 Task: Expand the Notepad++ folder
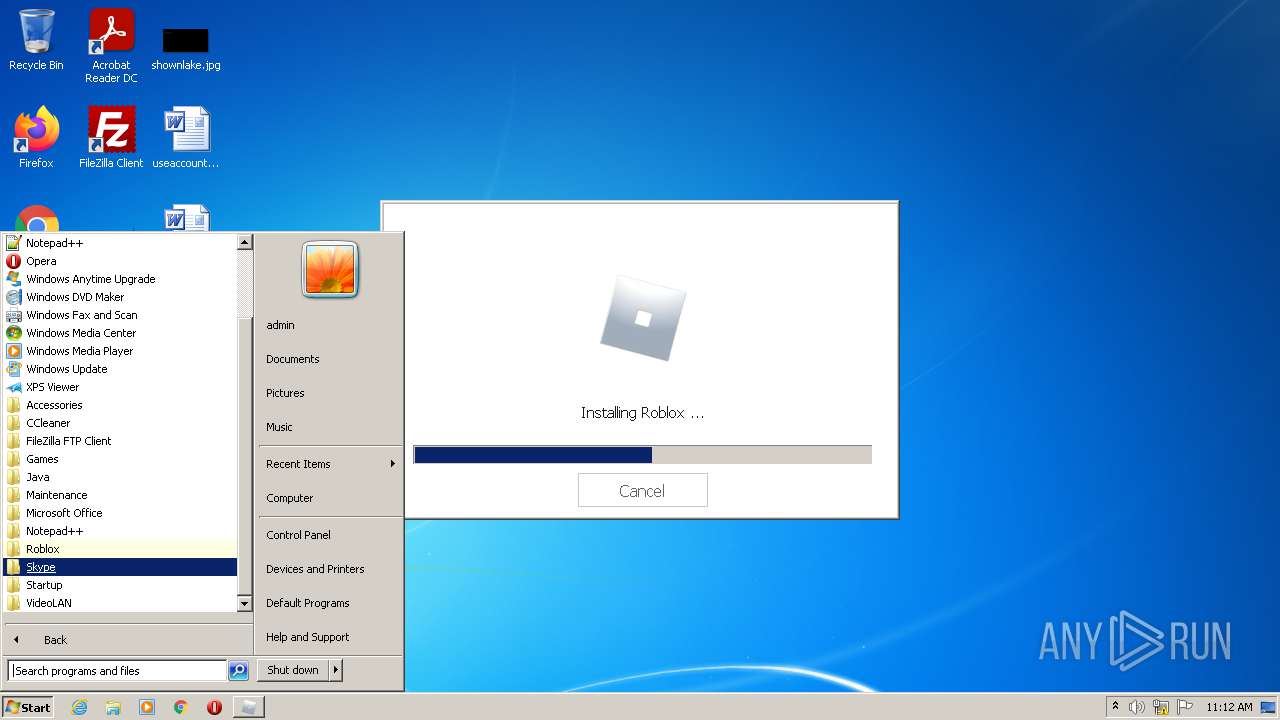(x=120, y=531)
